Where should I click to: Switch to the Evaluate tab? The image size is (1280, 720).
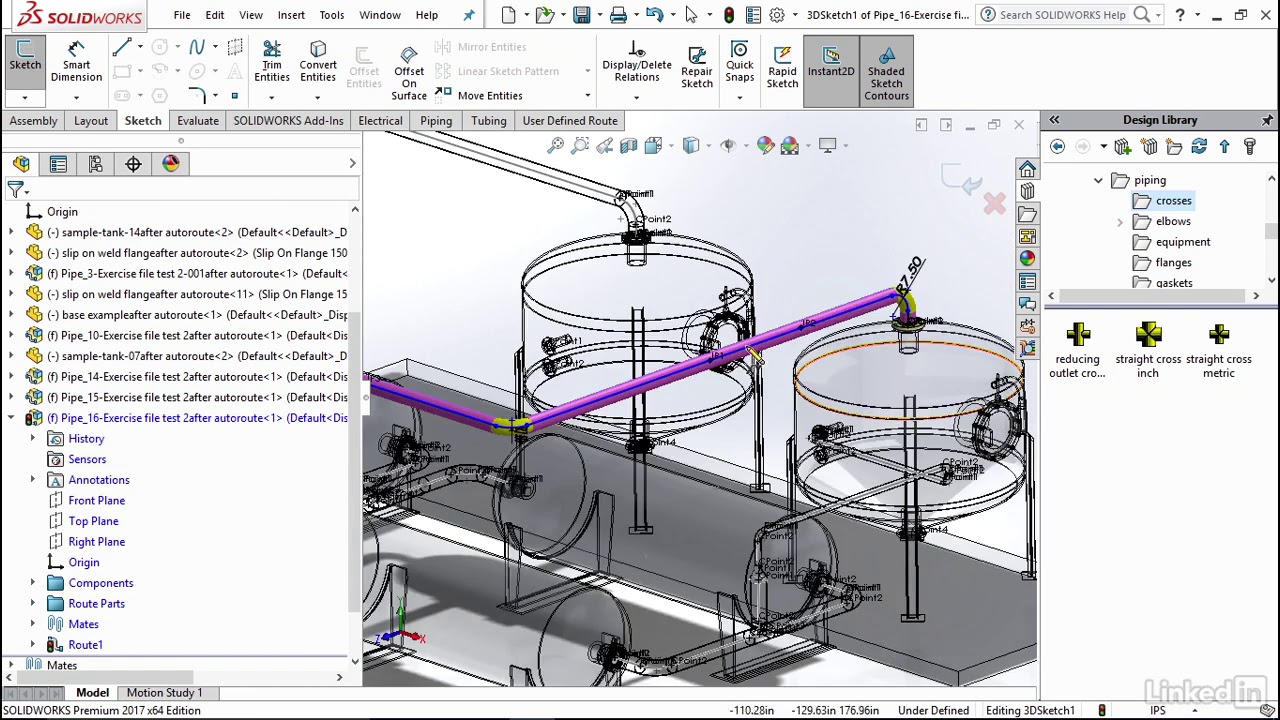coord(198,121)
